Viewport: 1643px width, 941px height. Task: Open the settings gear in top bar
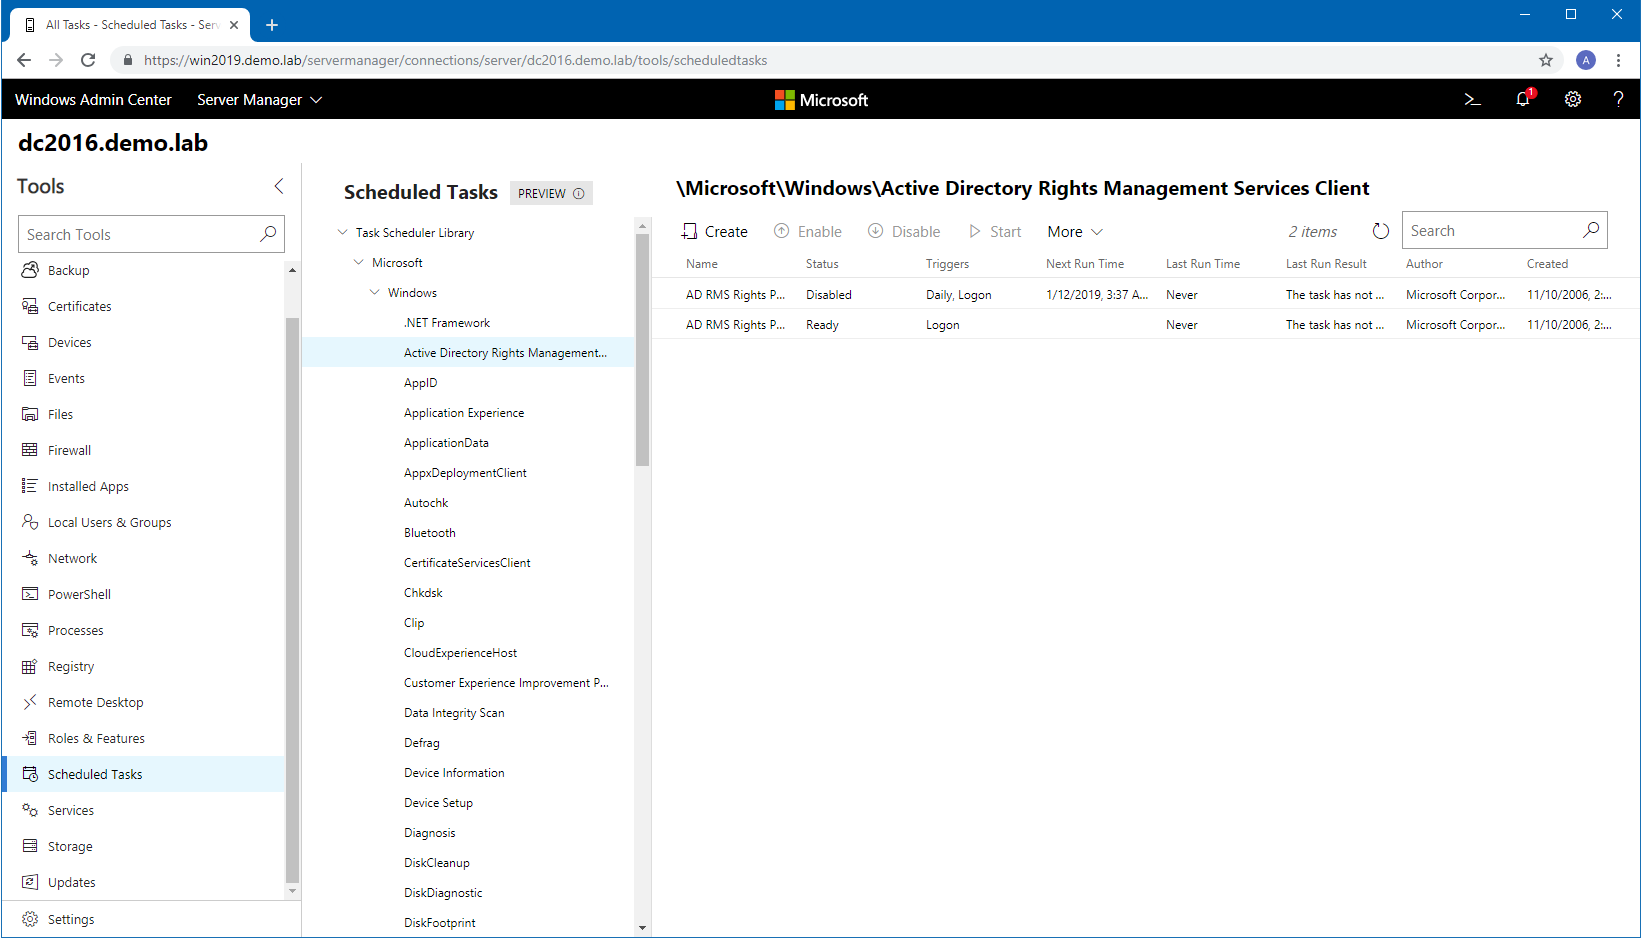tap(1573, 99)
